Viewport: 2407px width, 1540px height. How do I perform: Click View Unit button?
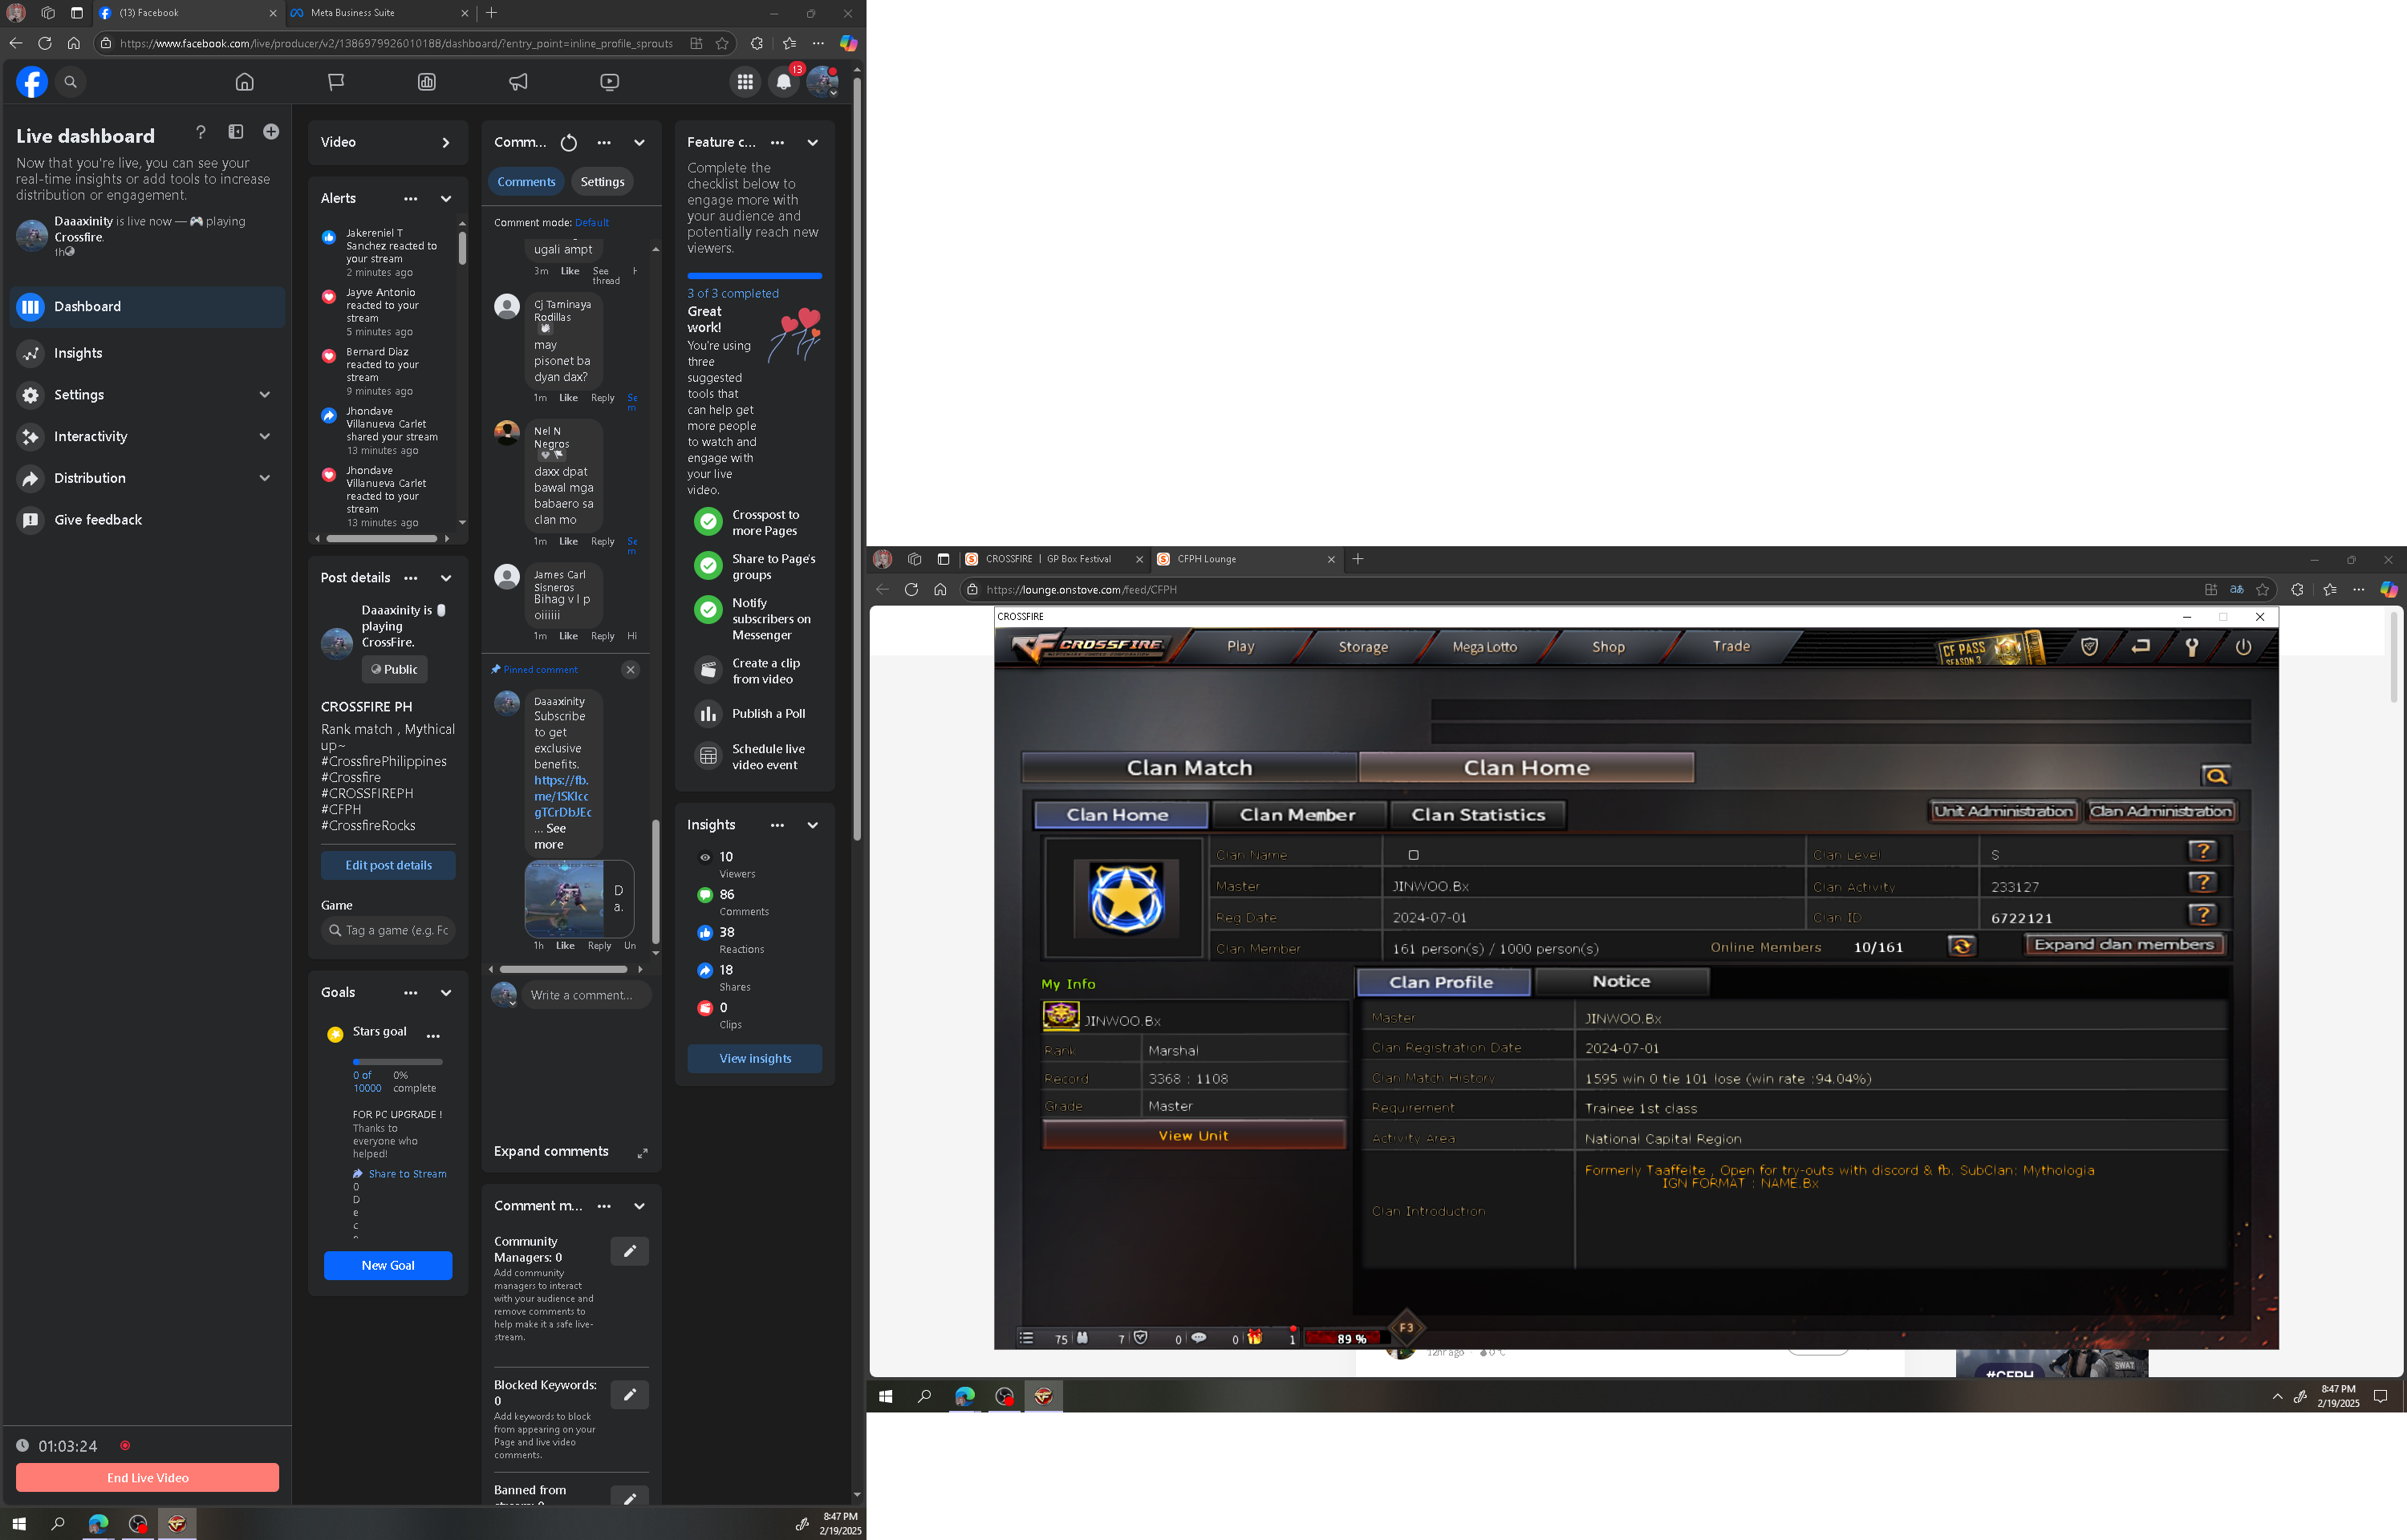tap(1193, 1136)
